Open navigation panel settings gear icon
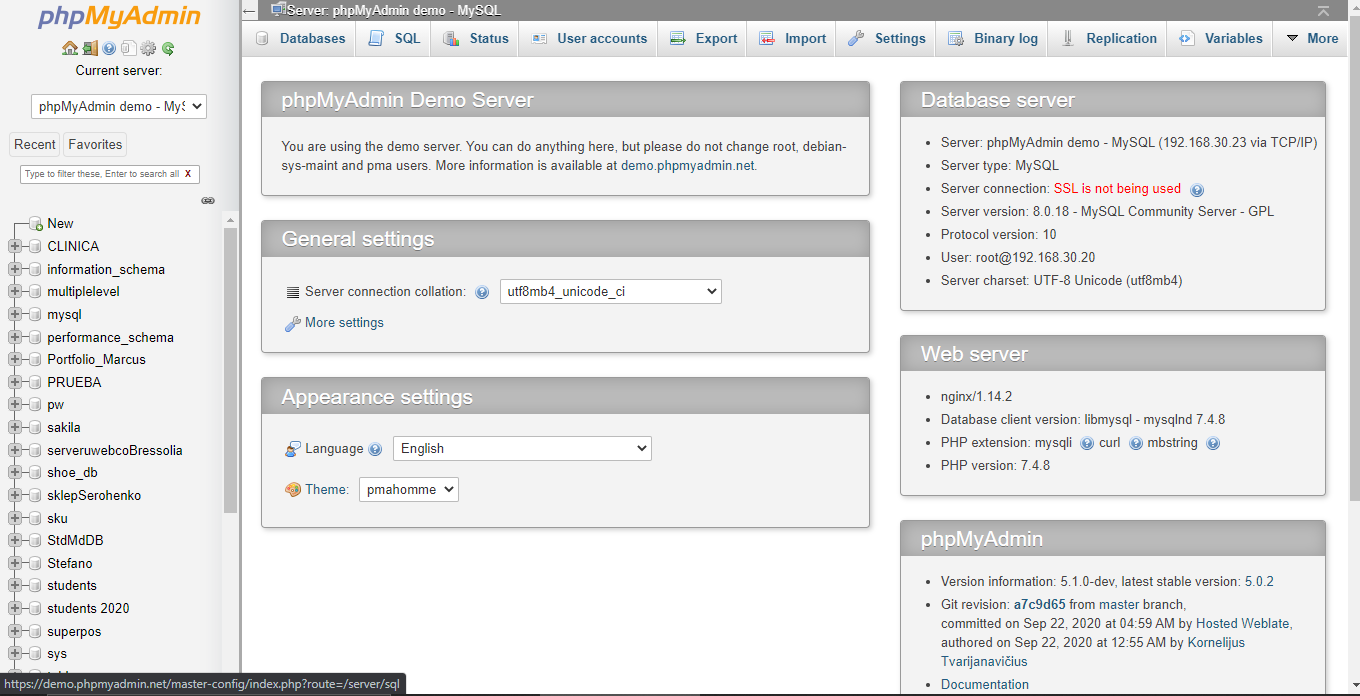This screenshot has width=1360, height=696. 148,48
